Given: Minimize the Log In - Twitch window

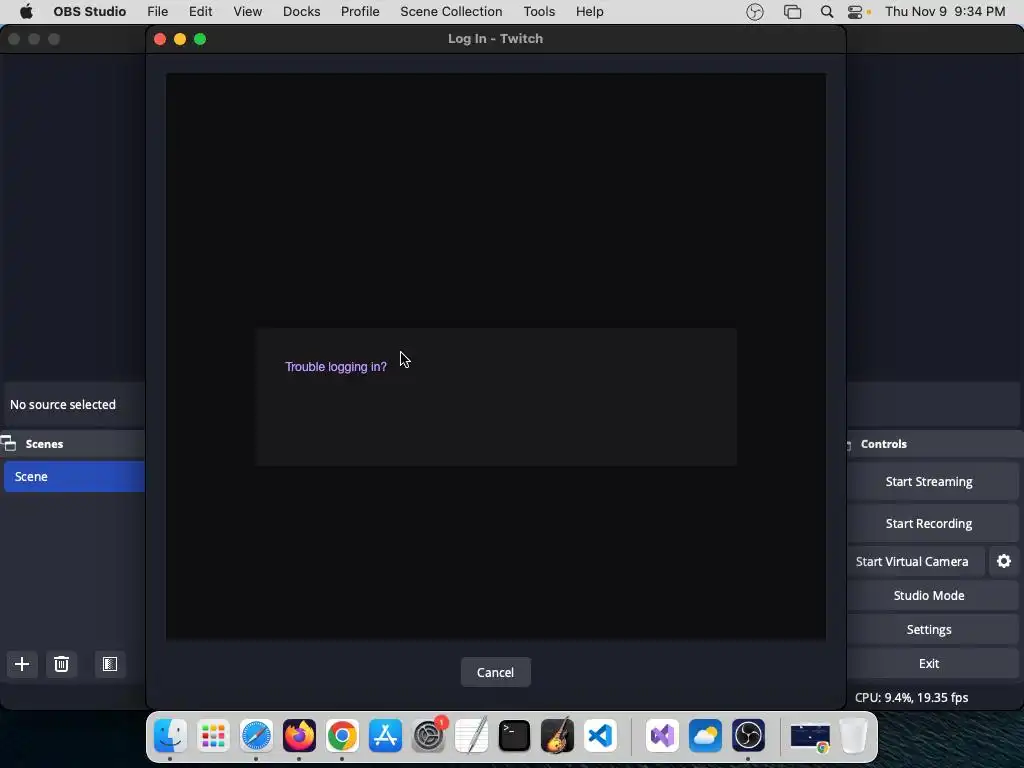Looking at the screenshot, I should tap(180, 39).
